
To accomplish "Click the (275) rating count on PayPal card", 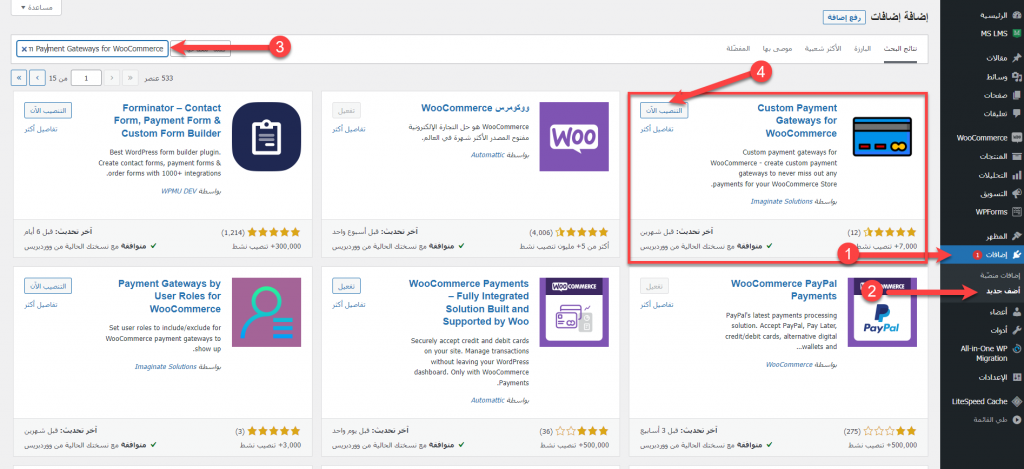I will (854, 431).
